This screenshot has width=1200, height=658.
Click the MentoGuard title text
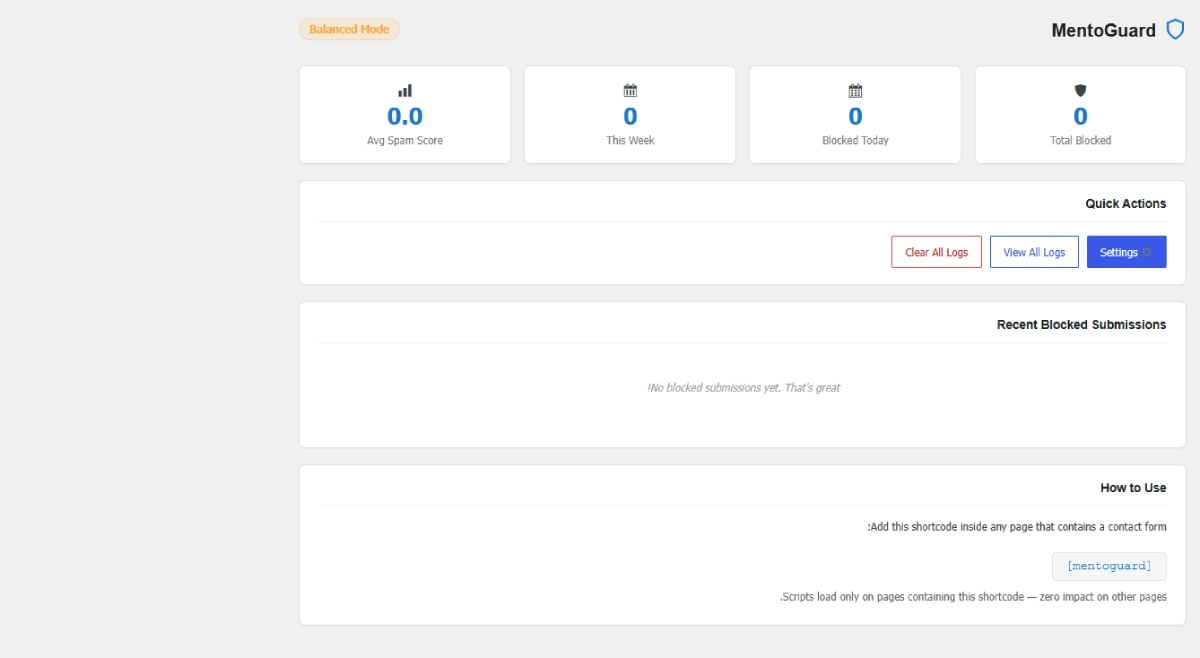1104,31
